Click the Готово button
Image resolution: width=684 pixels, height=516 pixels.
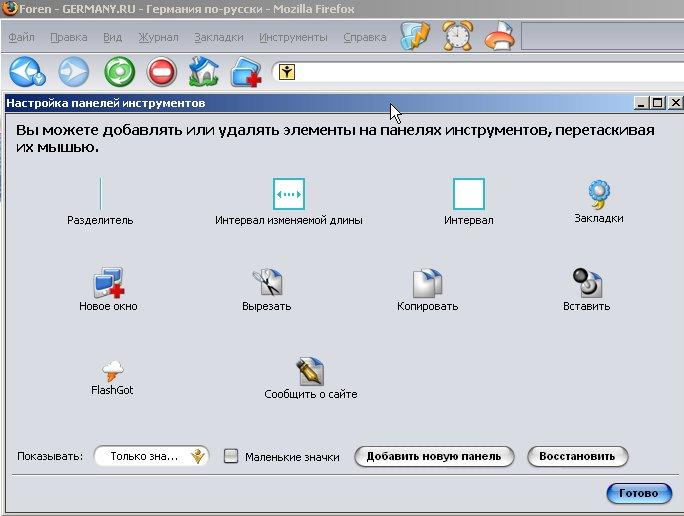(639, 493)
